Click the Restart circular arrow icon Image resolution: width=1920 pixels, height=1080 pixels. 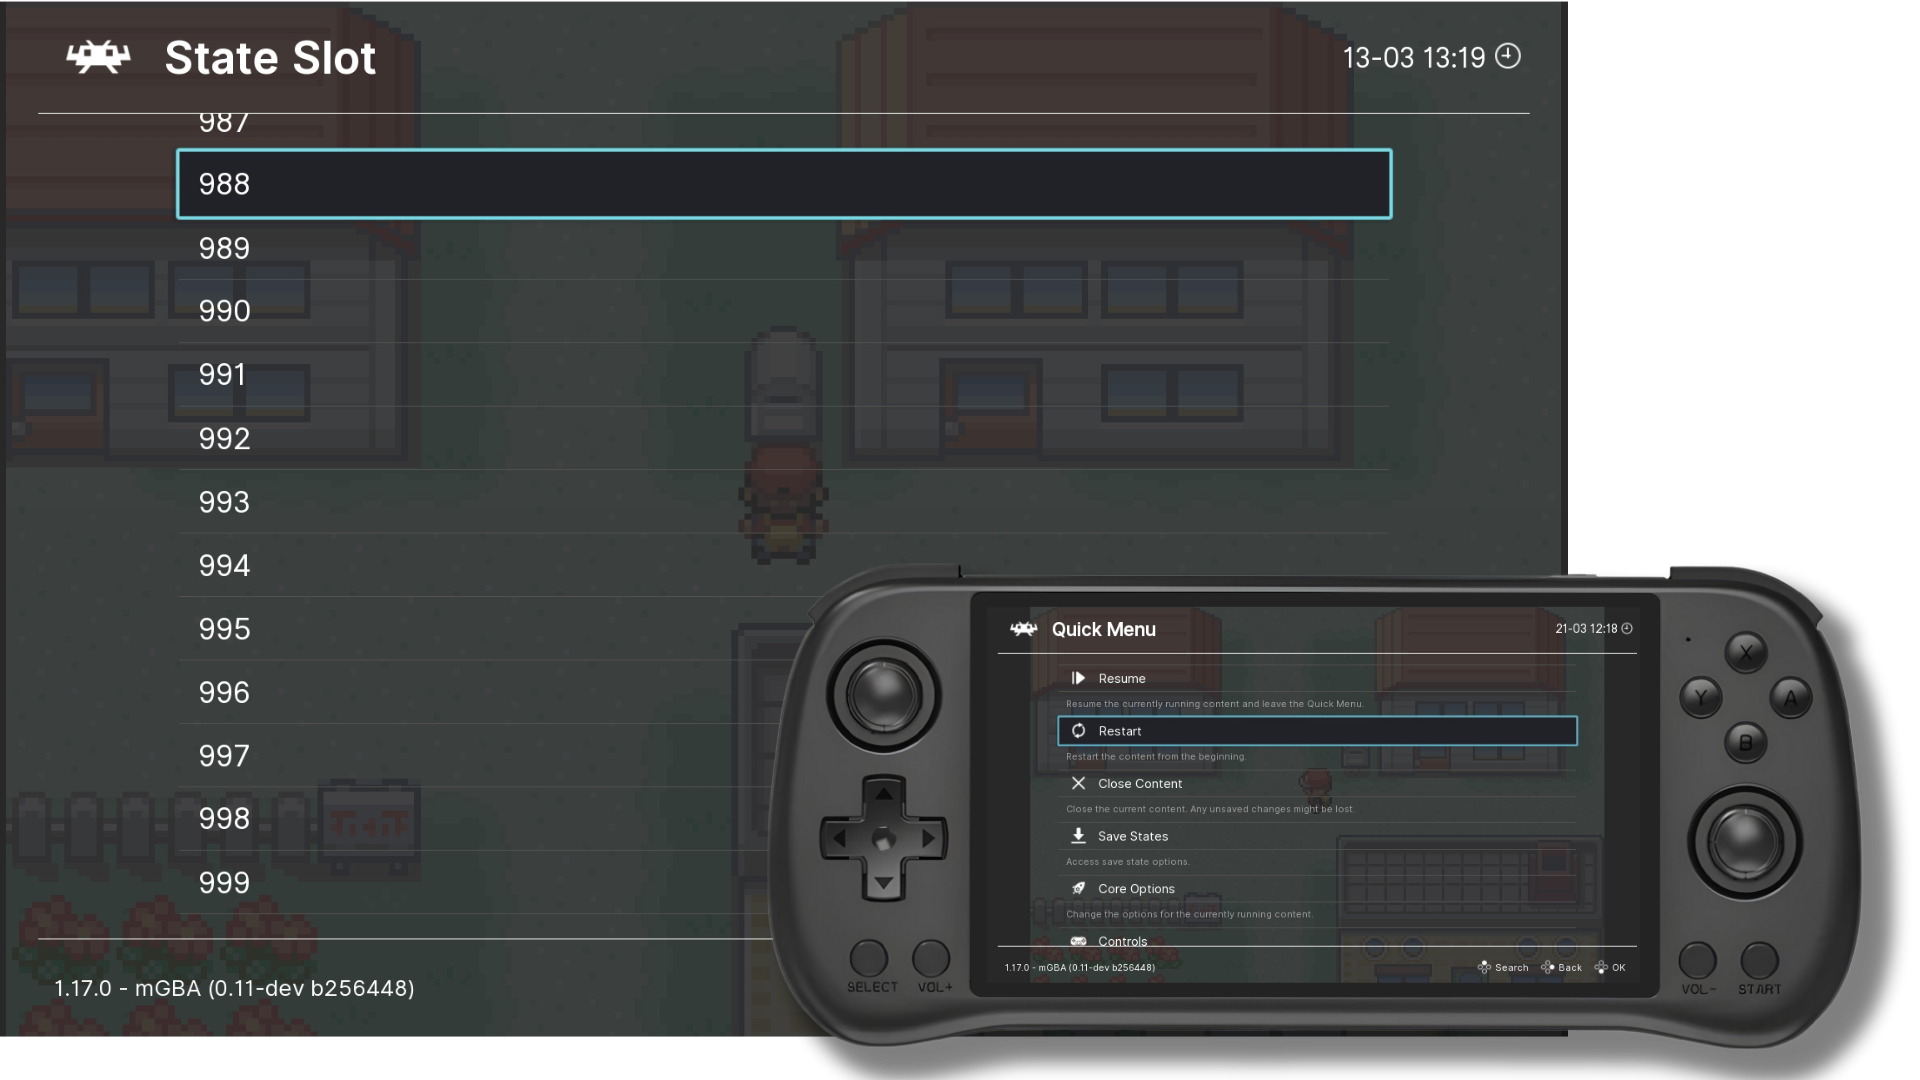coord(1078,731)
